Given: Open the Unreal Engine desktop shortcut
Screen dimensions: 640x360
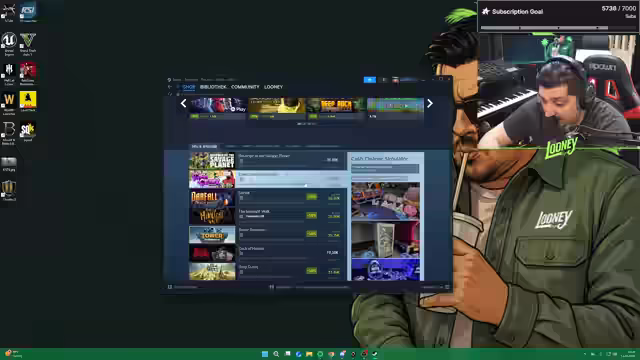Looking at the screenshot, I should coord(9,43).
